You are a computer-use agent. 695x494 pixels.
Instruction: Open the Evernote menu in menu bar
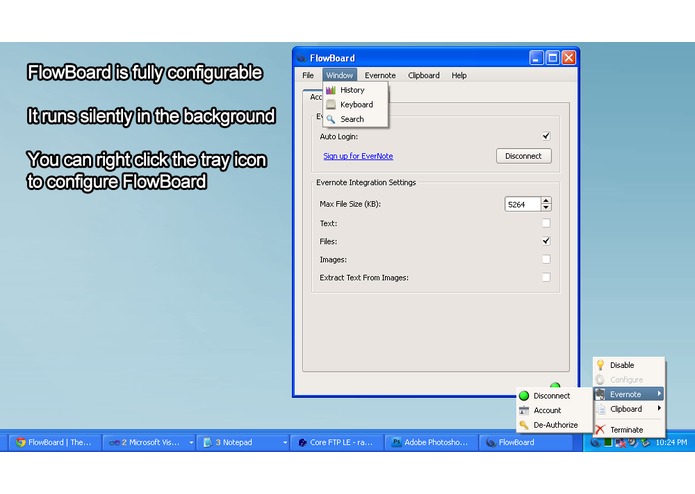380,75
